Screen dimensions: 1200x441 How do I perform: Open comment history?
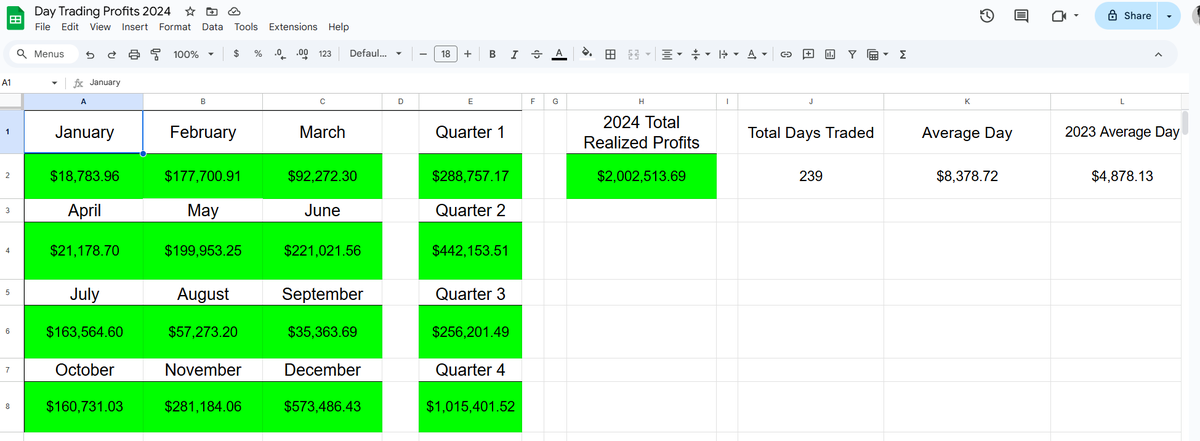1021,16
